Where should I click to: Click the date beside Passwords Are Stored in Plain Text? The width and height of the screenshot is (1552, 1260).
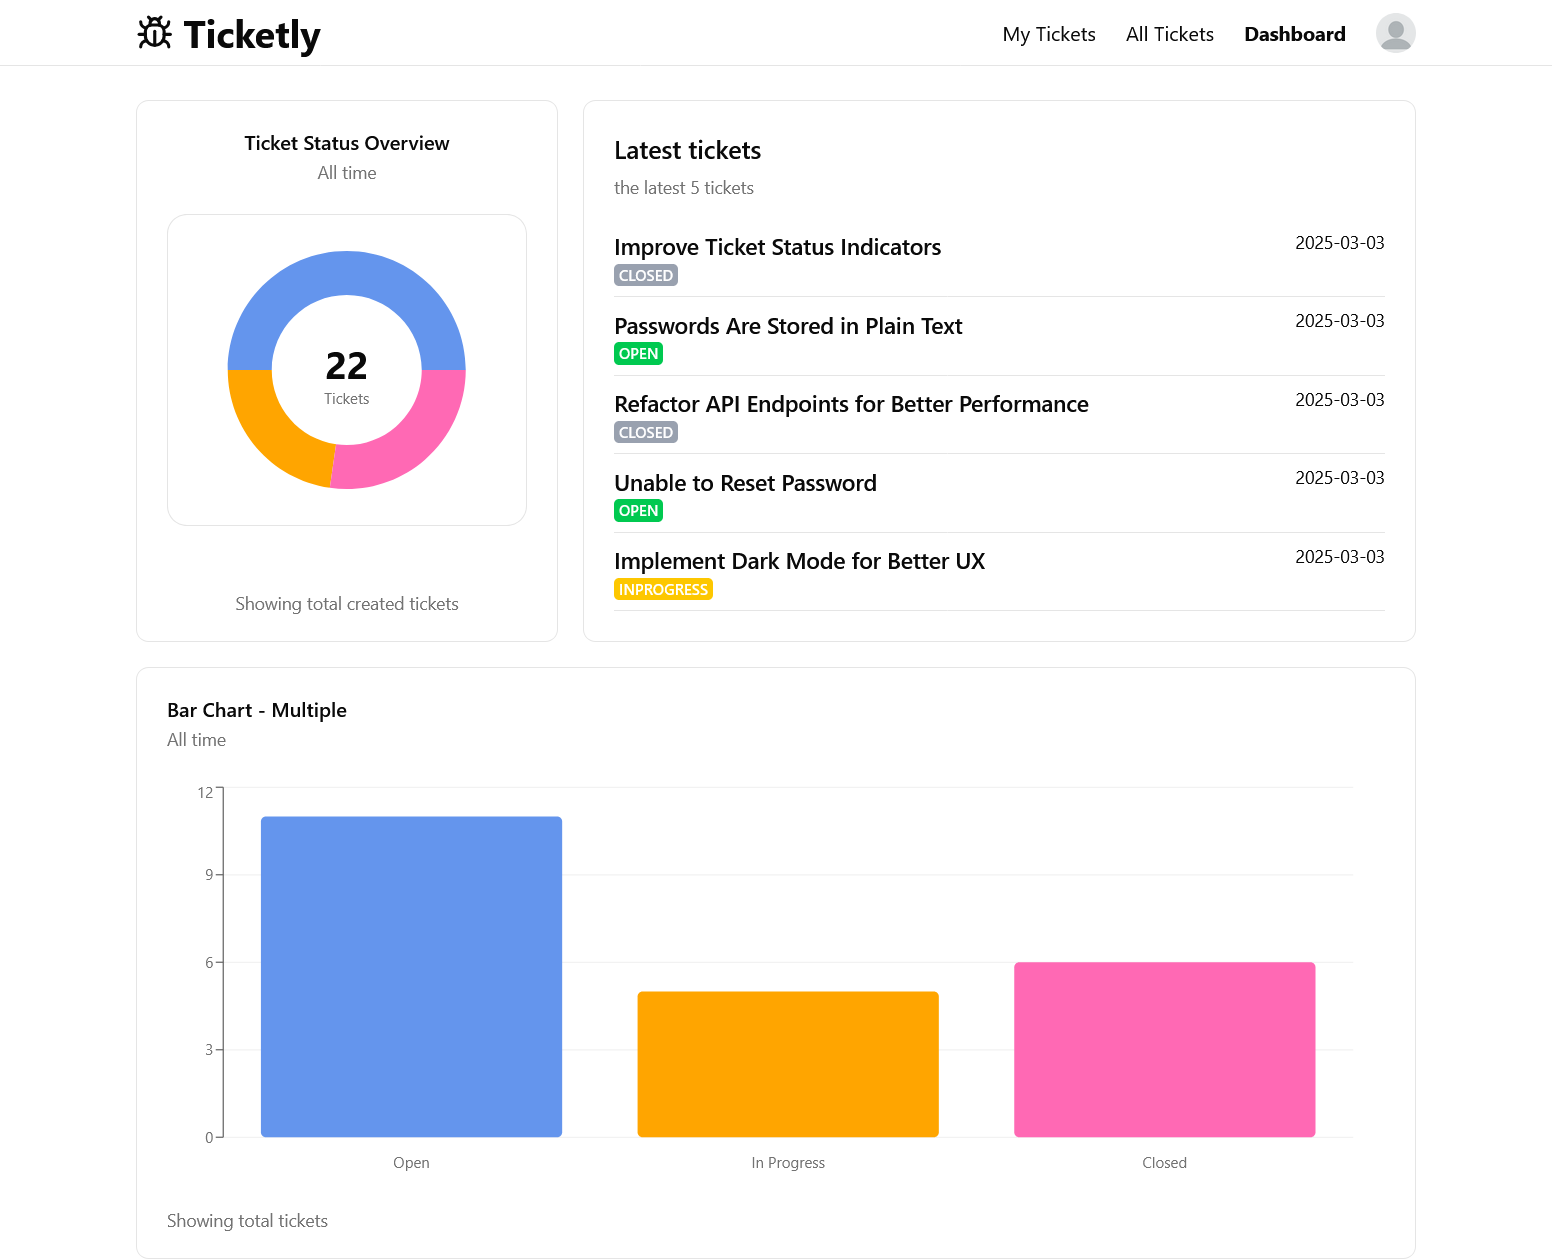pyautogui.click(x=1339, y=321)
